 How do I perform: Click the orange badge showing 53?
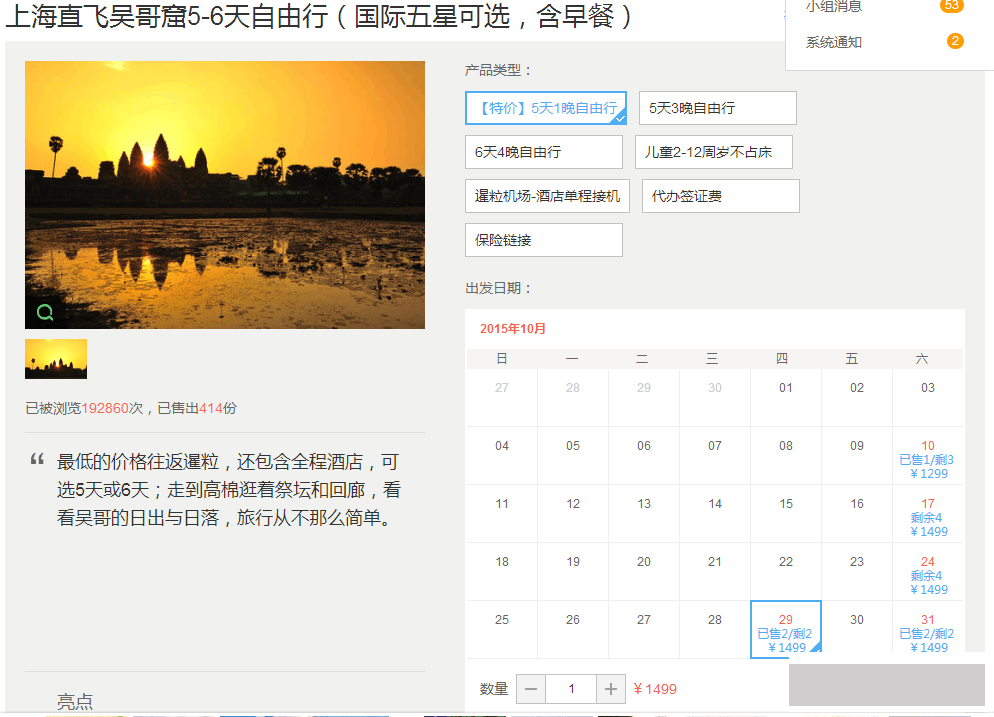[952, 6]
